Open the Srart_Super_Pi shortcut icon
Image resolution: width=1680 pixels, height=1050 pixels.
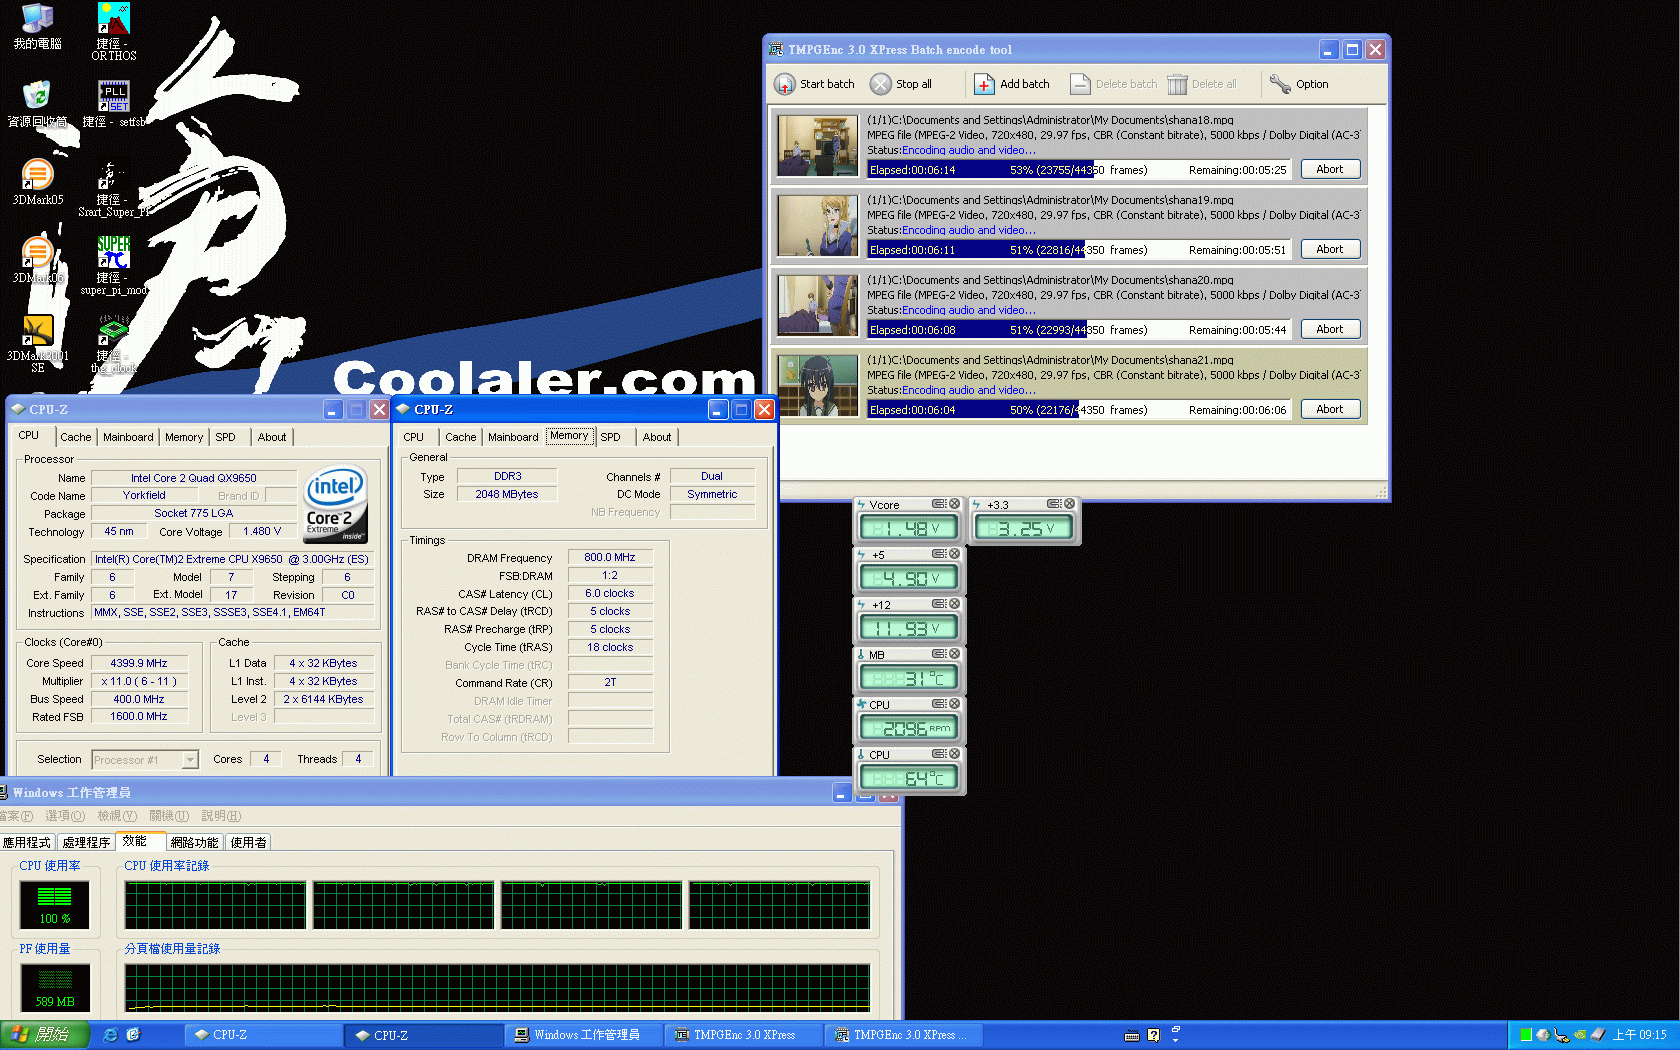pos(113,188)
